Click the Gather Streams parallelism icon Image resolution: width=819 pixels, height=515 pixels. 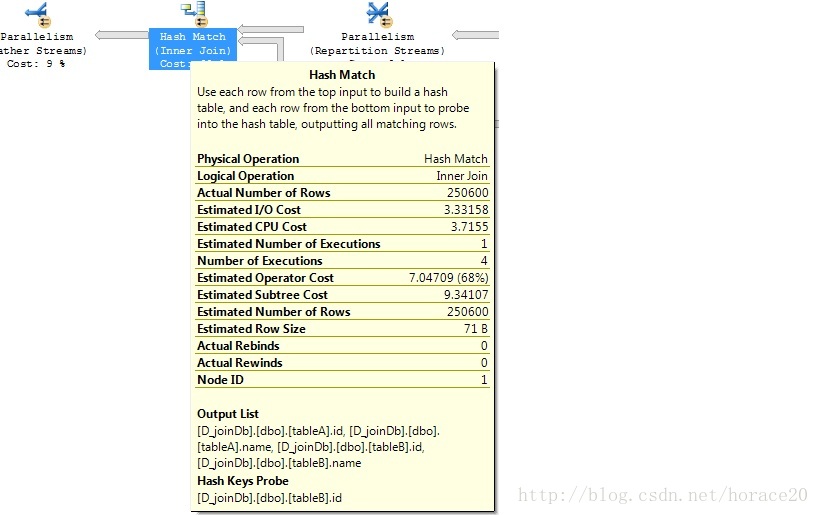click(38, 14)
